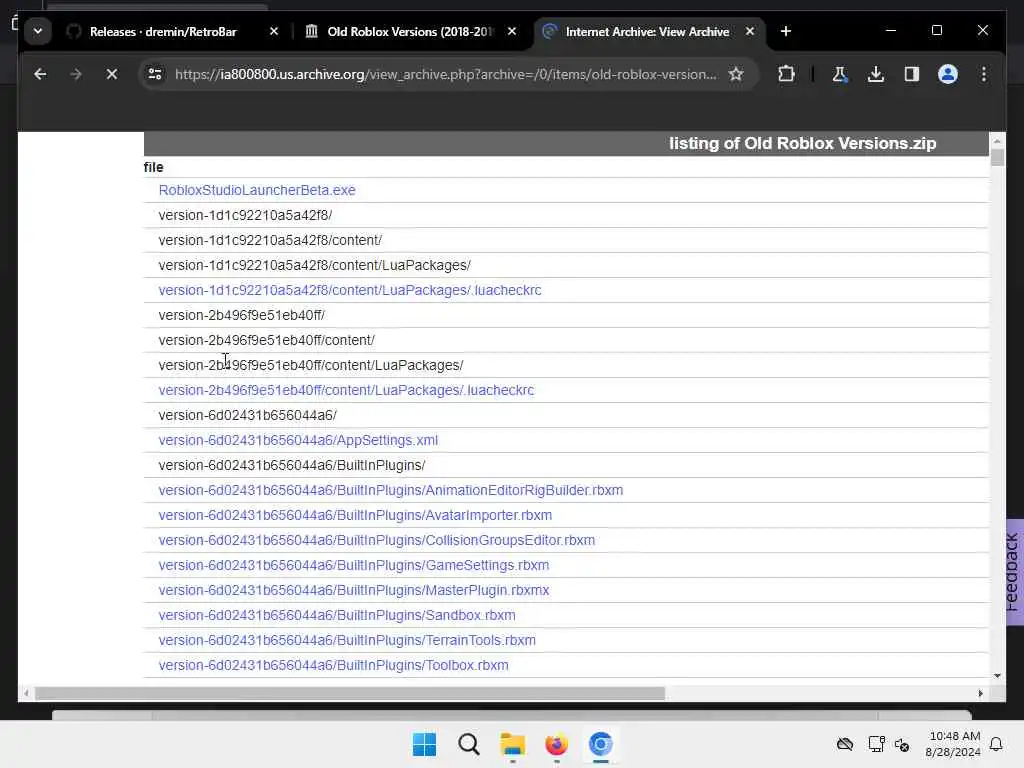Open the profile avatar menu

(x=948, y=74)
